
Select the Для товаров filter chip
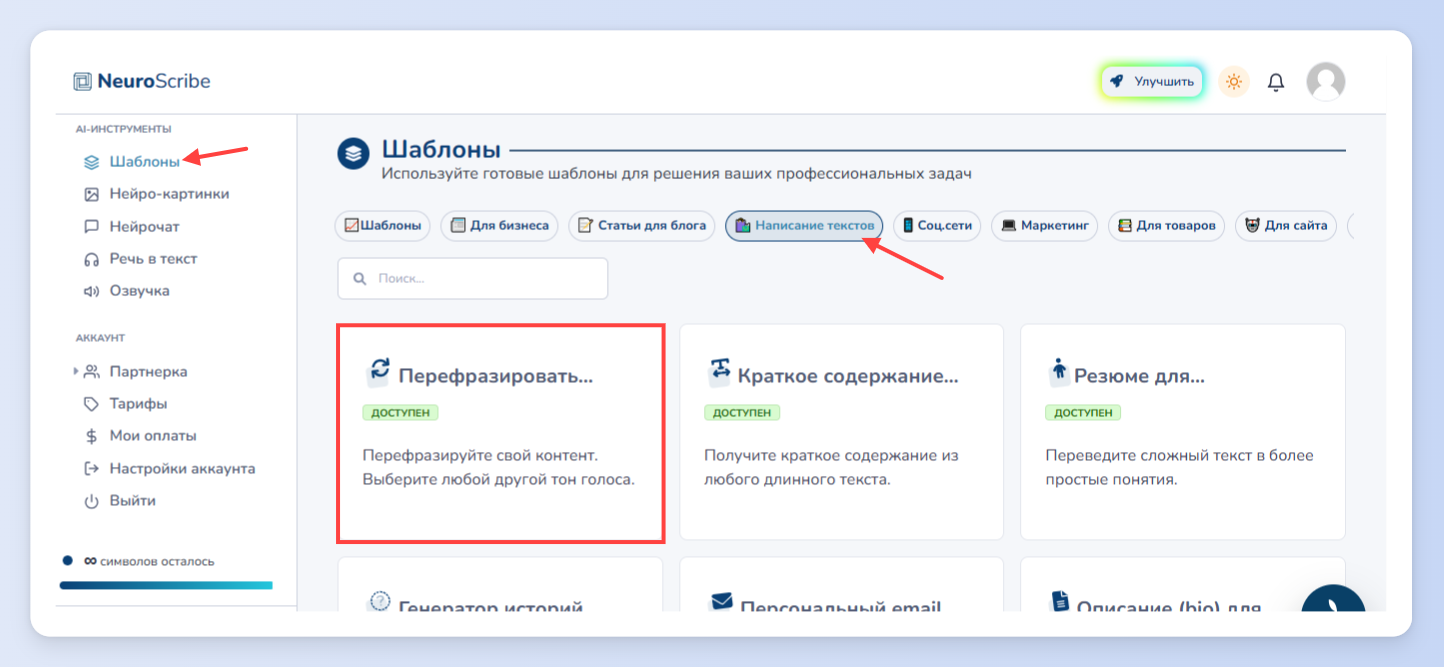coord(1166,226)
